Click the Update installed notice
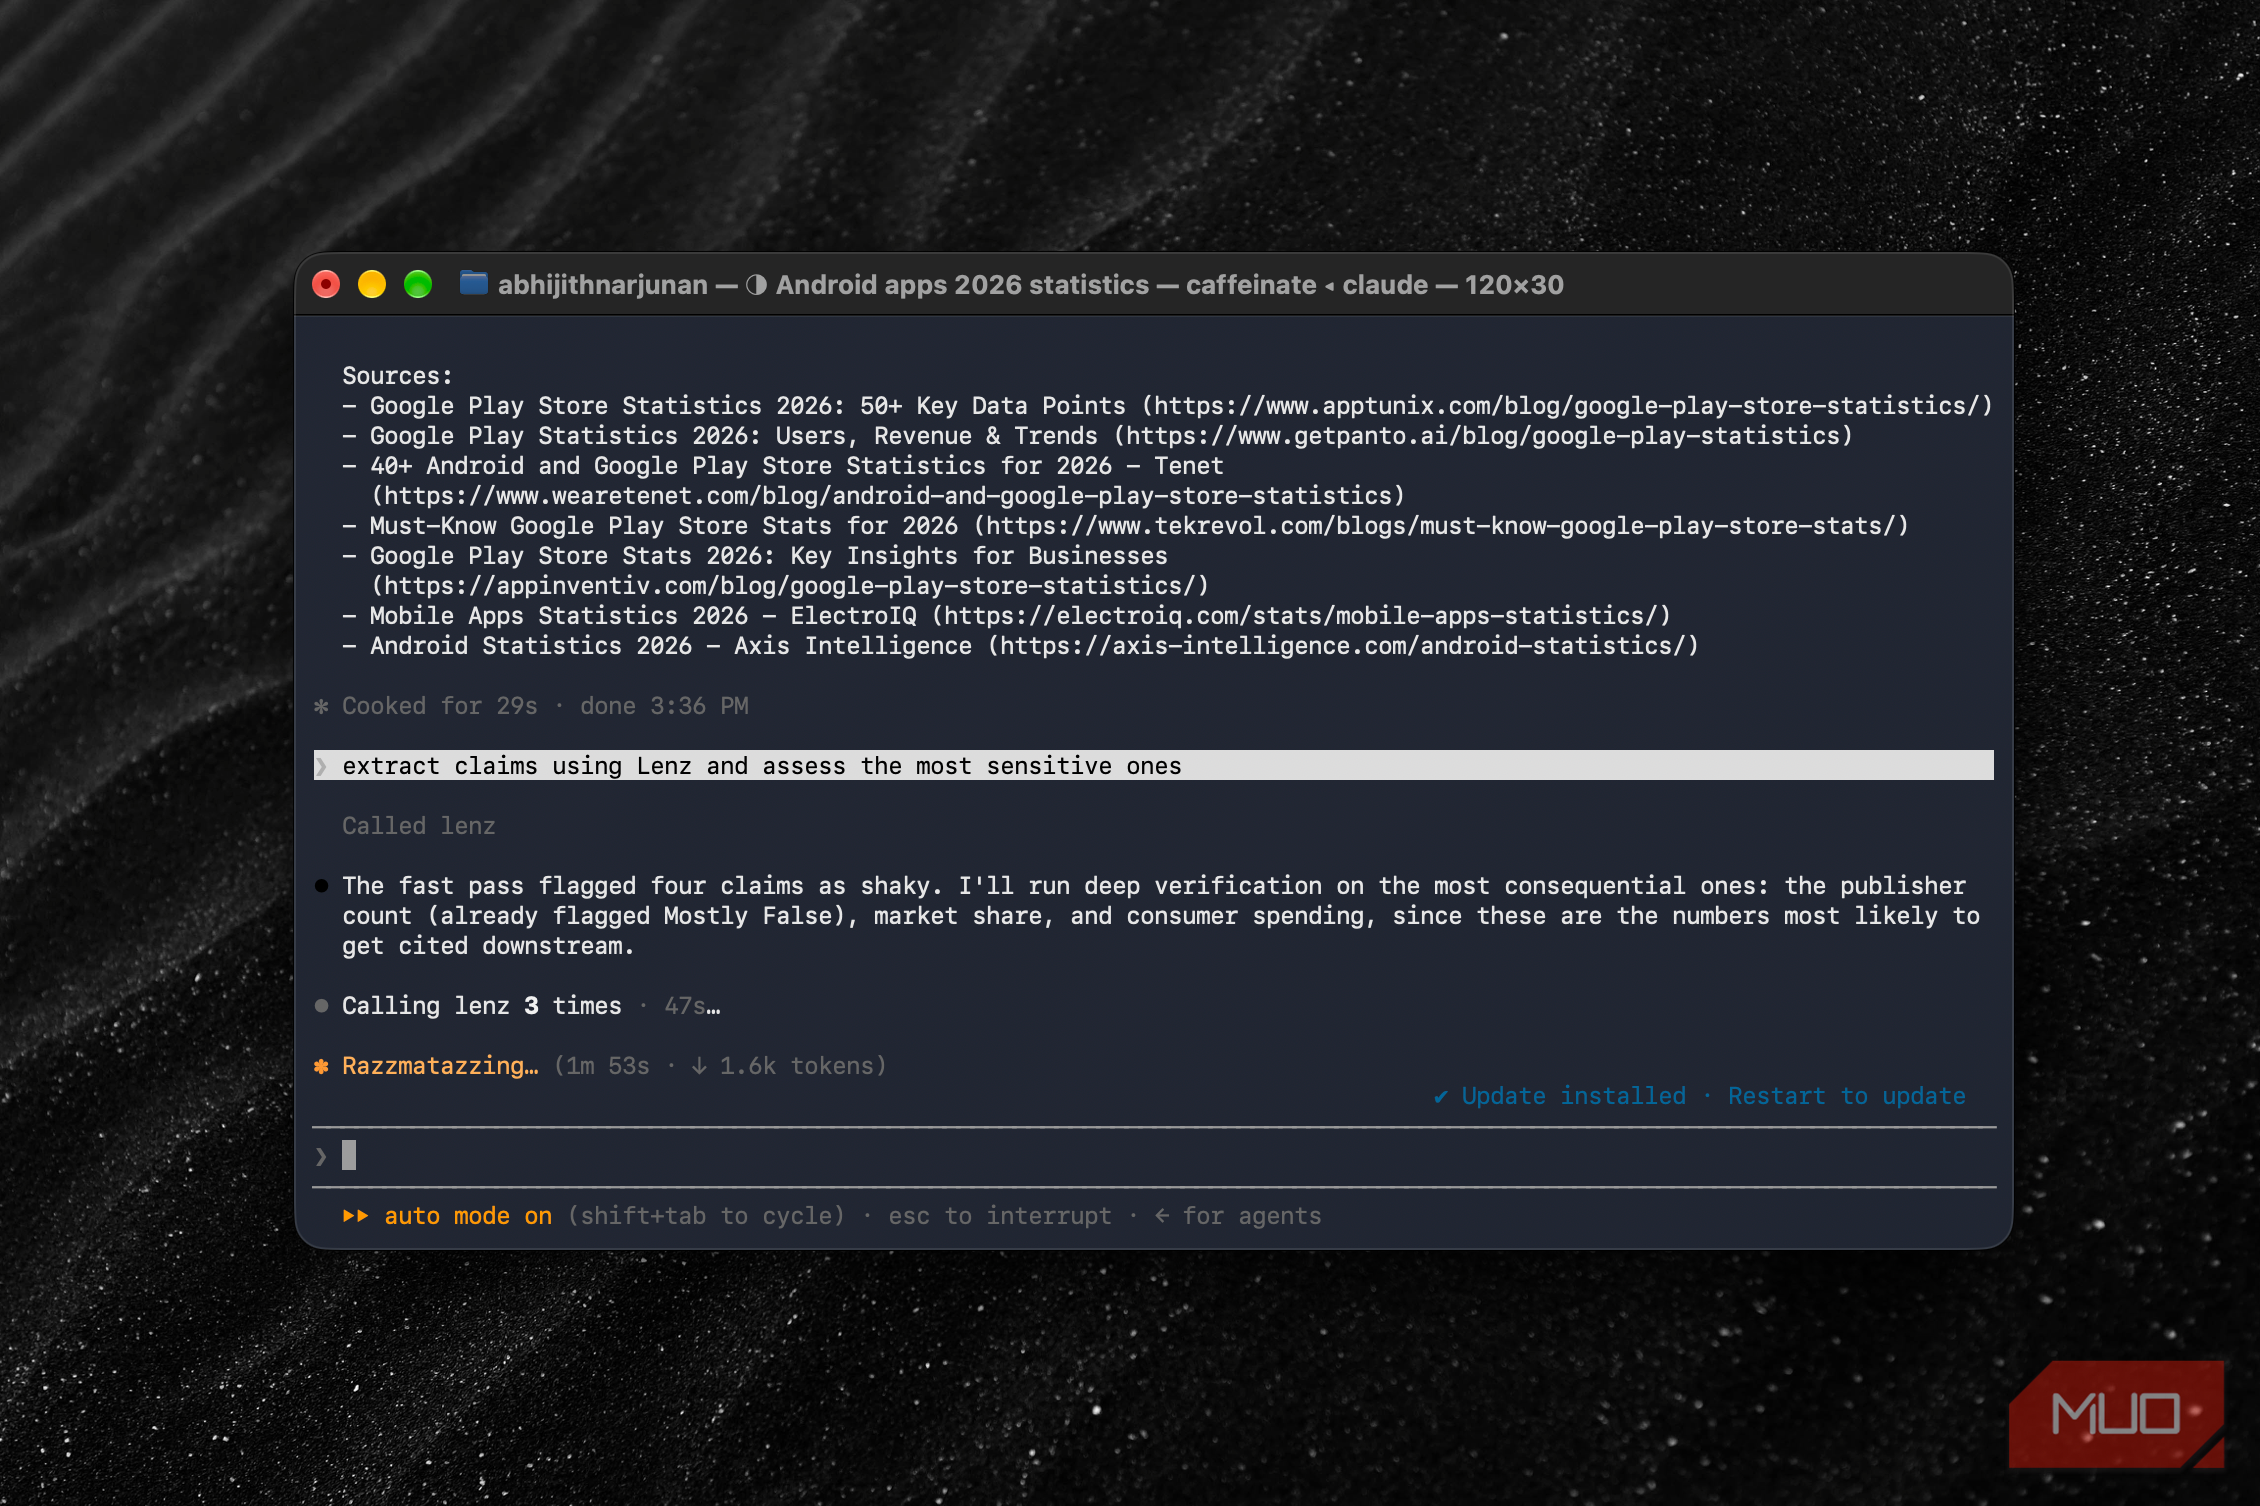The height and width of the screenshot is (1506, 2260). click(x=1573, y=1096)
